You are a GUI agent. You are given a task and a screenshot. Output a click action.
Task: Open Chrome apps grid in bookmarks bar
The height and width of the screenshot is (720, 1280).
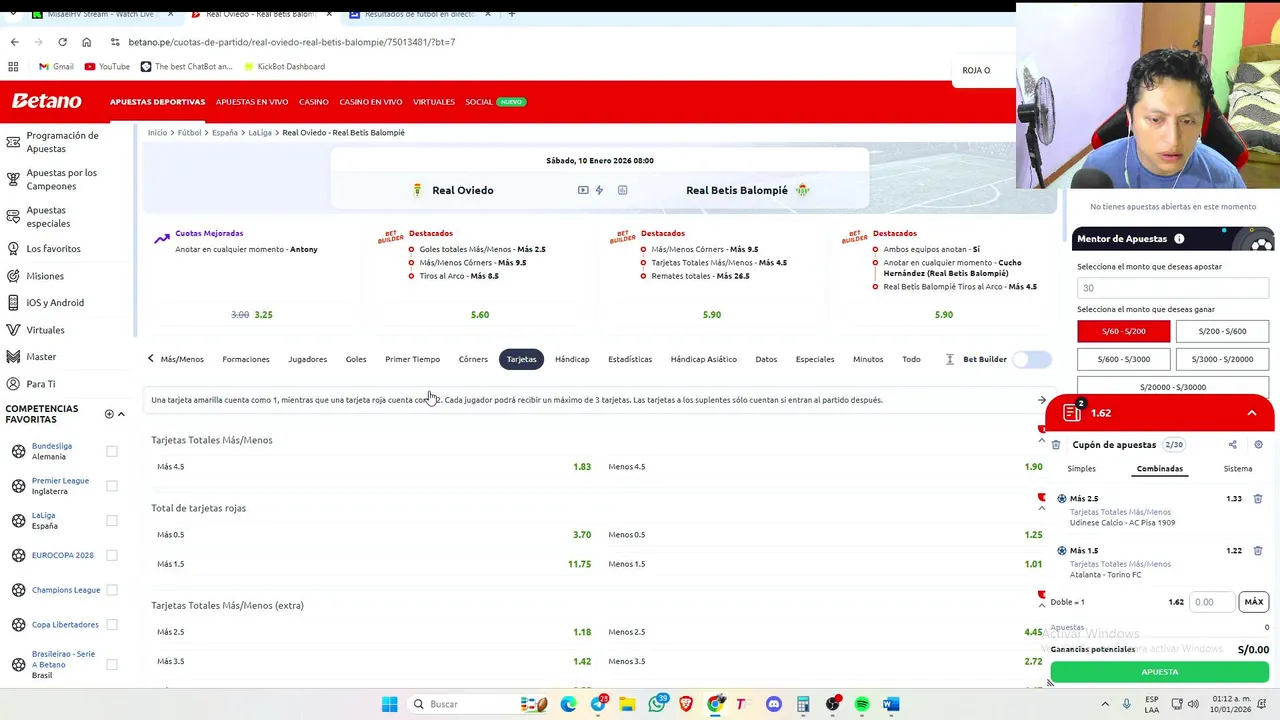coord(13,66)
